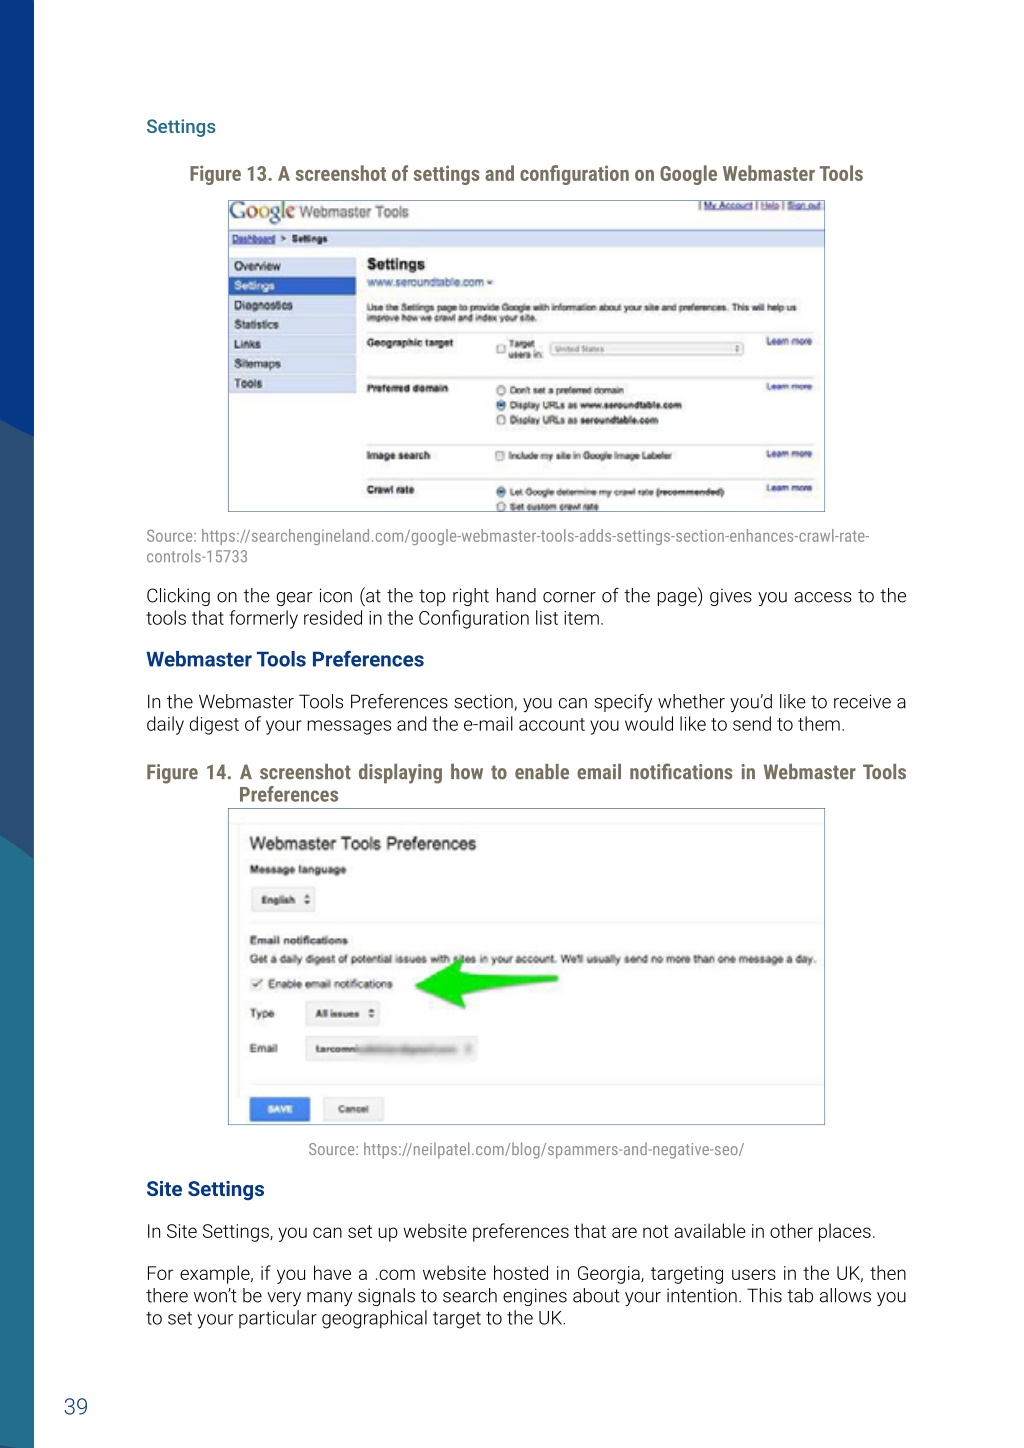Click the teal 'Settings' page heading

(x=181, y=127)
